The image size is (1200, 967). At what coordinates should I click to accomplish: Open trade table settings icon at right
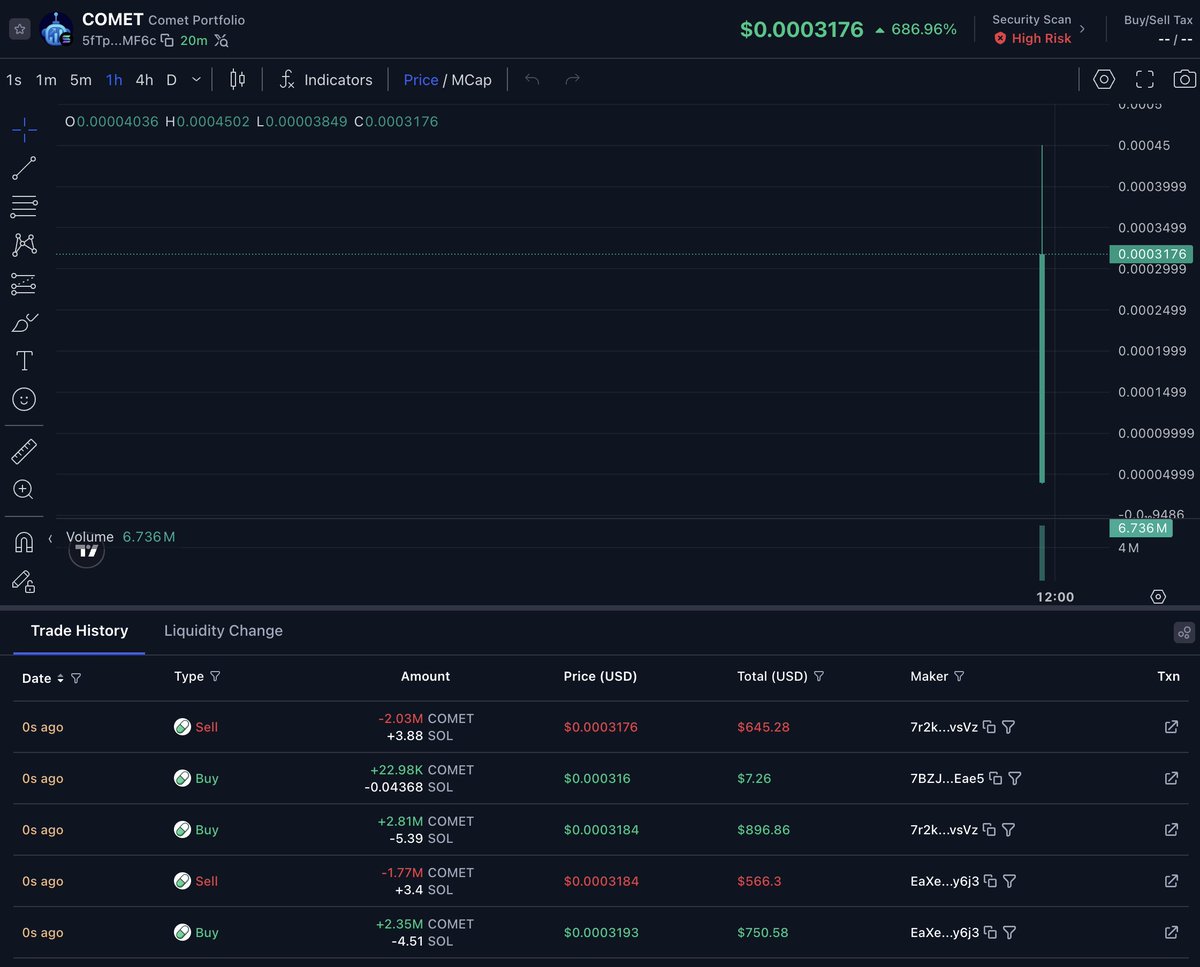pos(1184,632)
